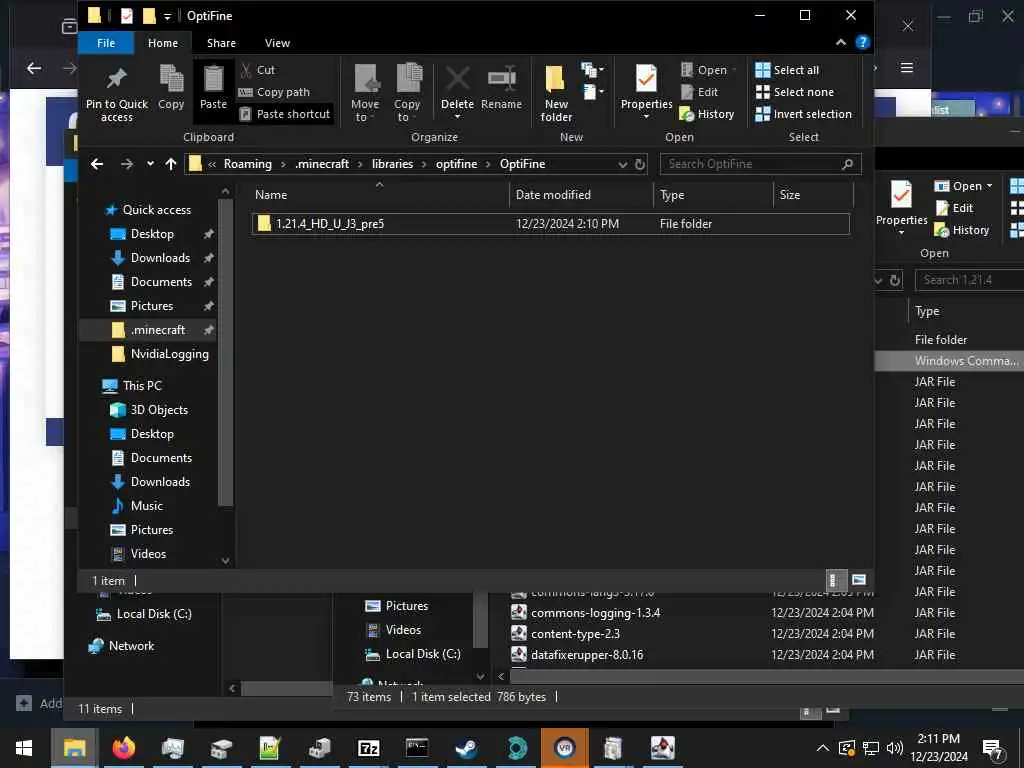Go up one folder level arrow
The height and width of the screenshot is (768, 1024).
pos(171,164)
